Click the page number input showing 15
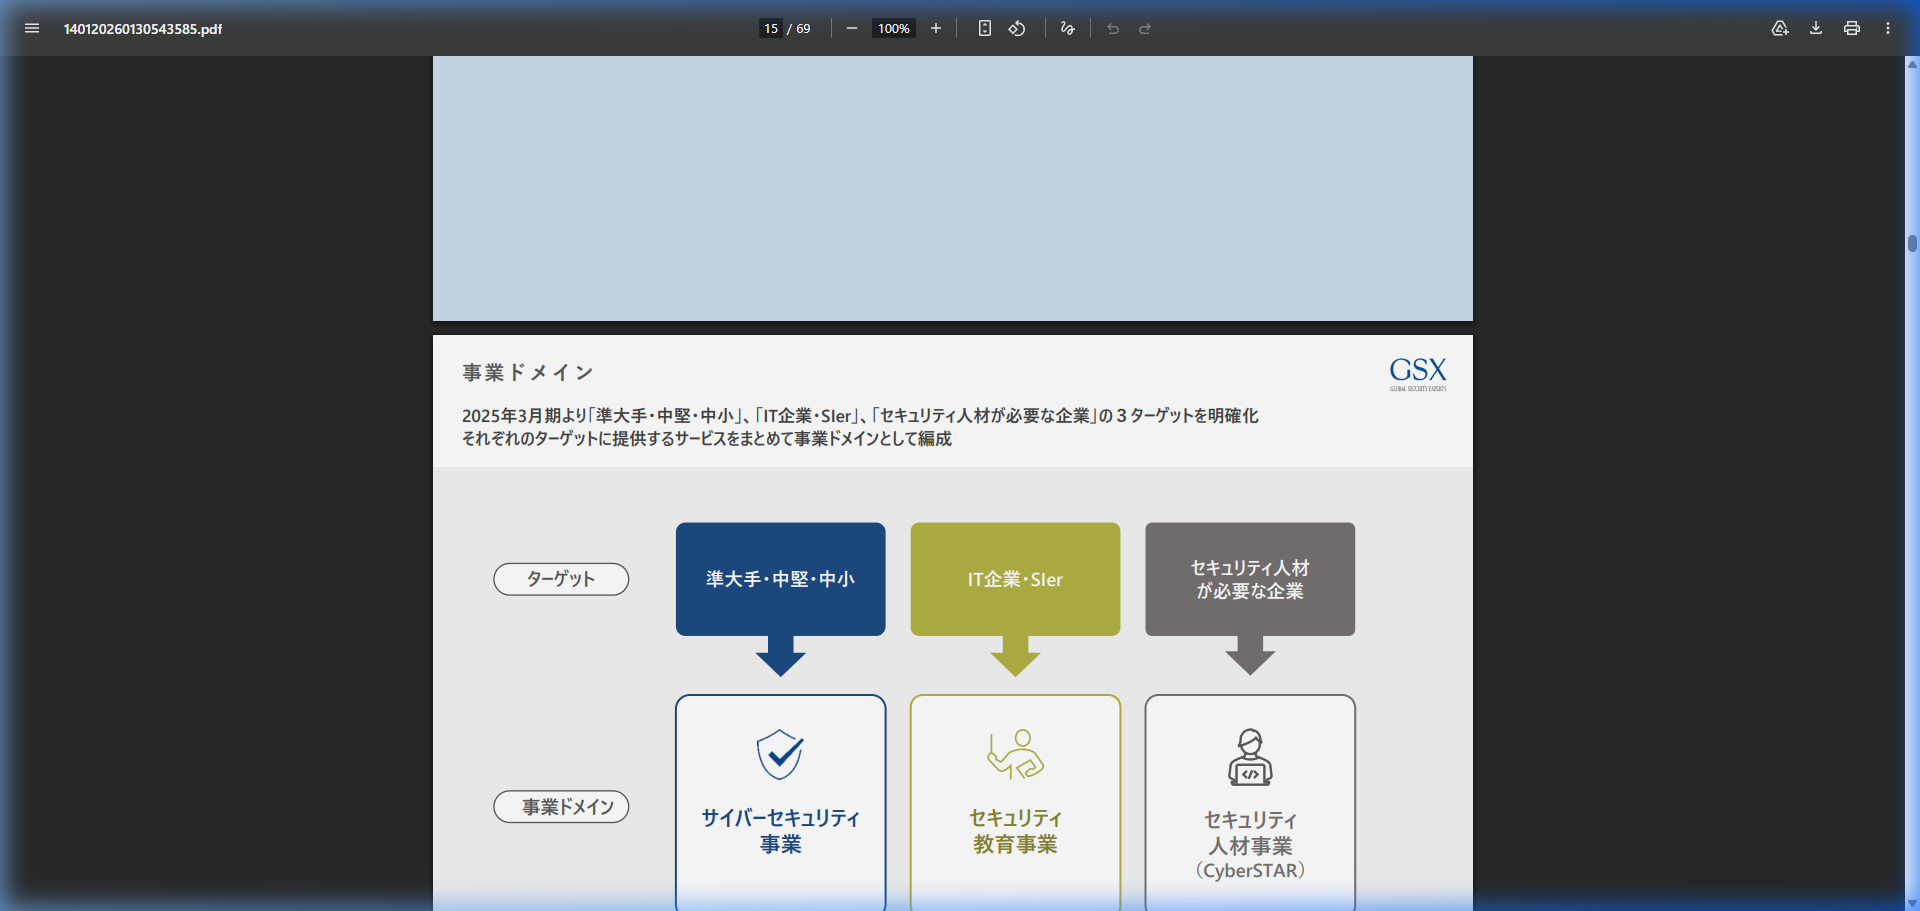The width and height of the screenshot is (1920, 911). coord(770,28)
